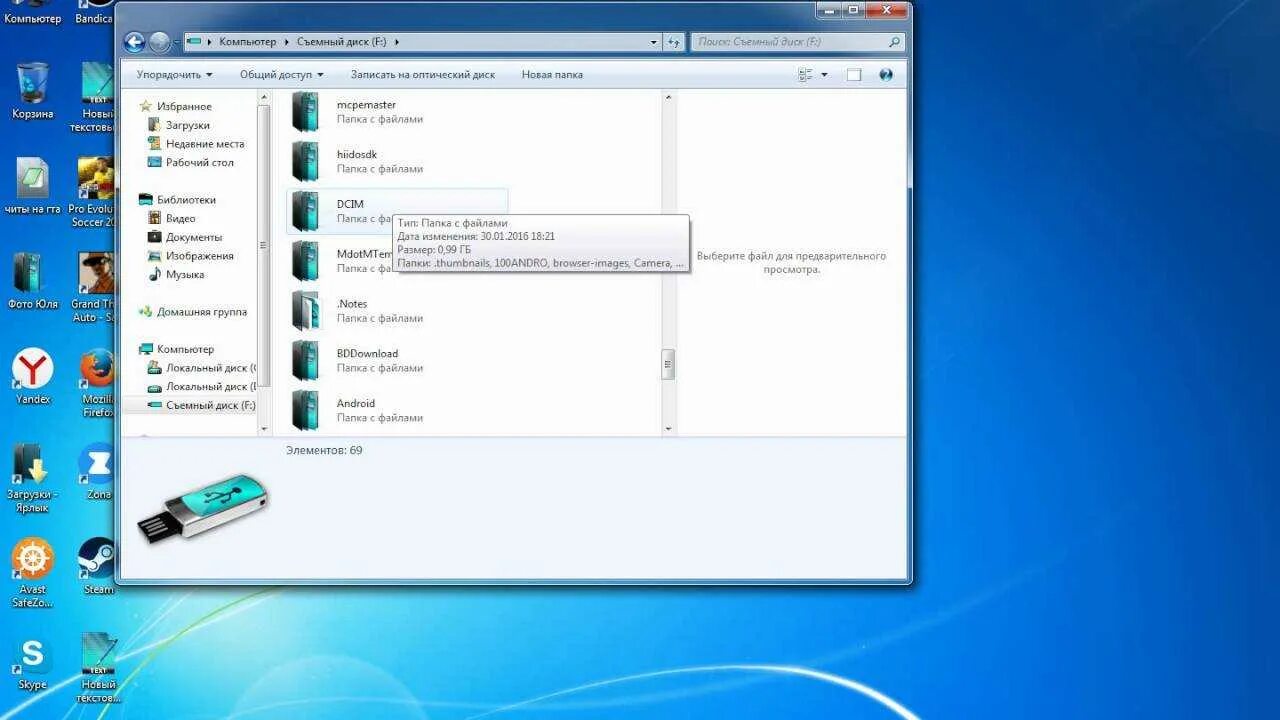Click file list scroll down arrow

click(668, 429)
